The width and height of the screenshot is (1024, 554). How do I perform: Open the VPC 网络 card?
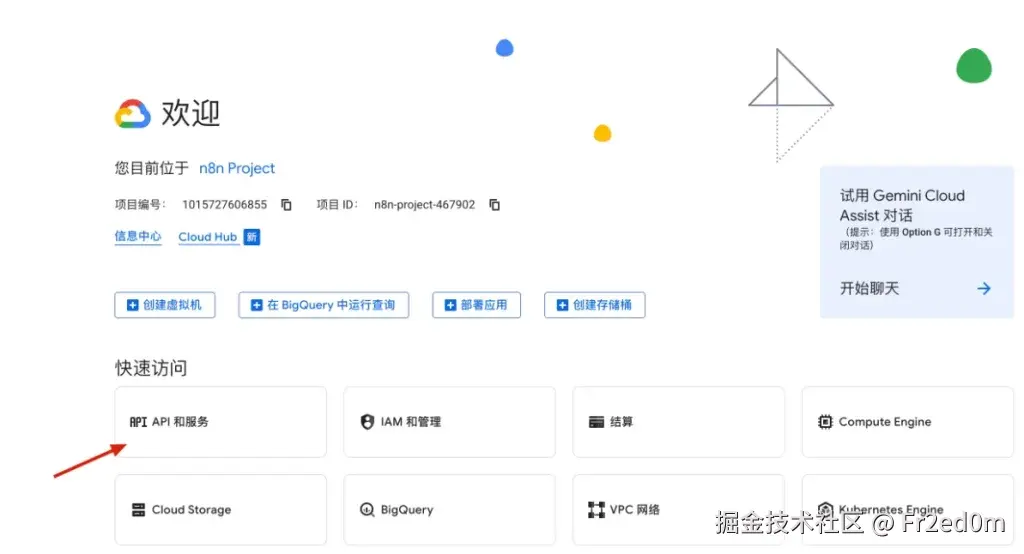(679, 510)
